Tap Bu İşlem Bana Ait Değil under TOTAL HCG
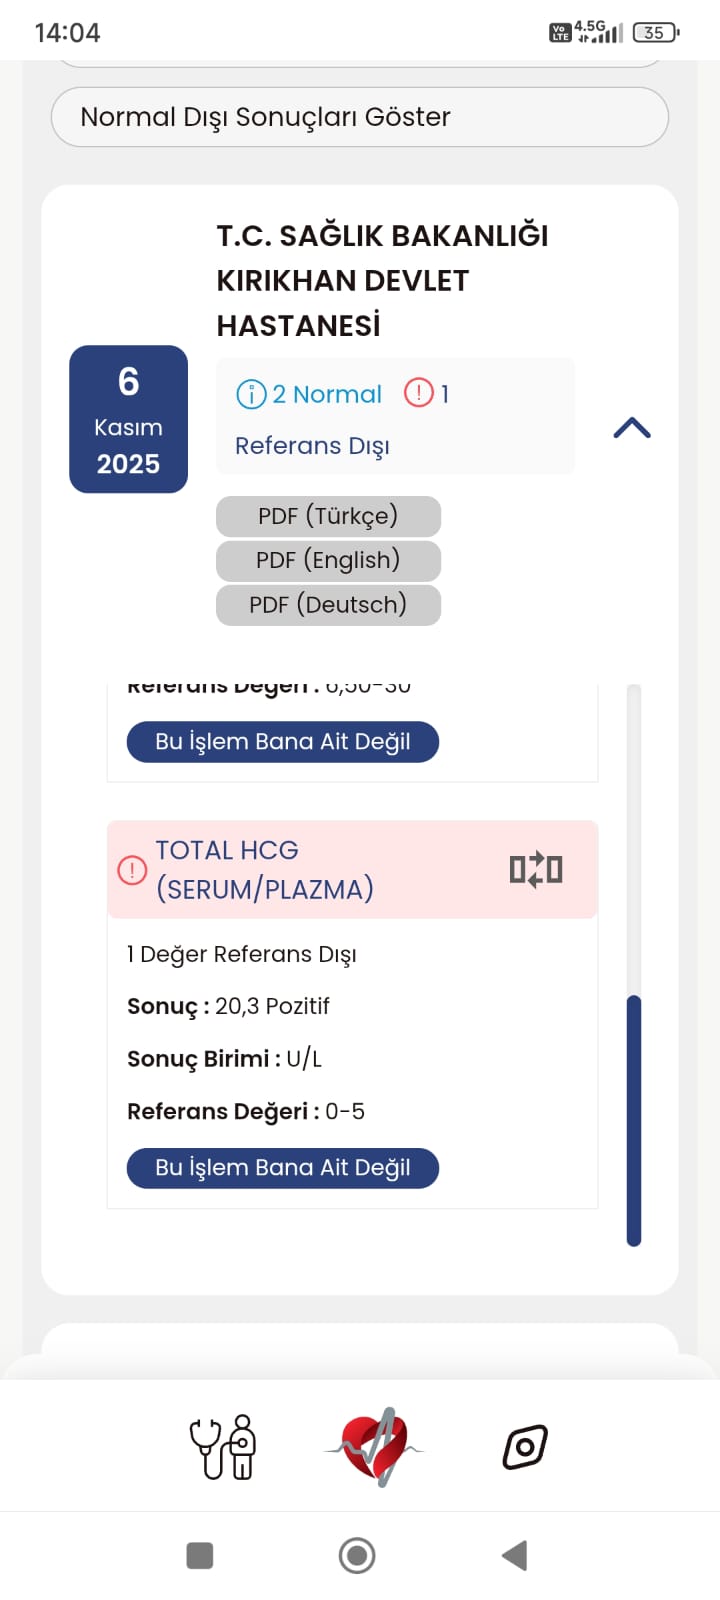Screen dimensions: 720x1600 pyautogui.click(x=283, y=1168)
